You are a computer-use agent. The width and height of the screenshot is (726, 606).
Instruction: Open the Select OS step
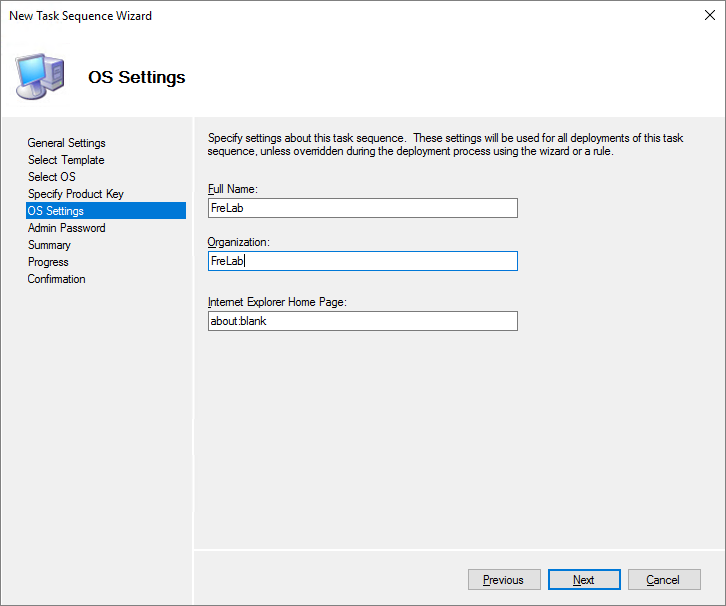[x=51, y=177]
